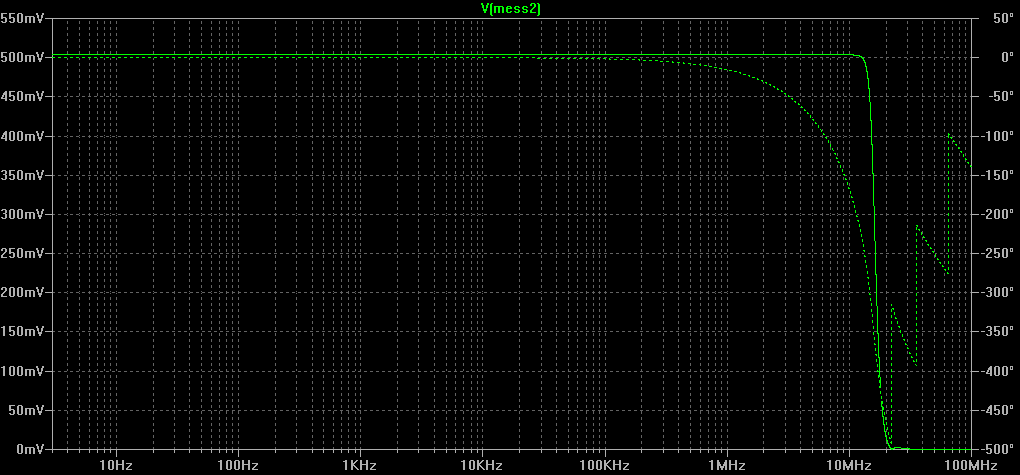The width and height of the screenshot is (1020, 475).
Task: Click the 500mV left axis label
Action: [x=21, y=57]
